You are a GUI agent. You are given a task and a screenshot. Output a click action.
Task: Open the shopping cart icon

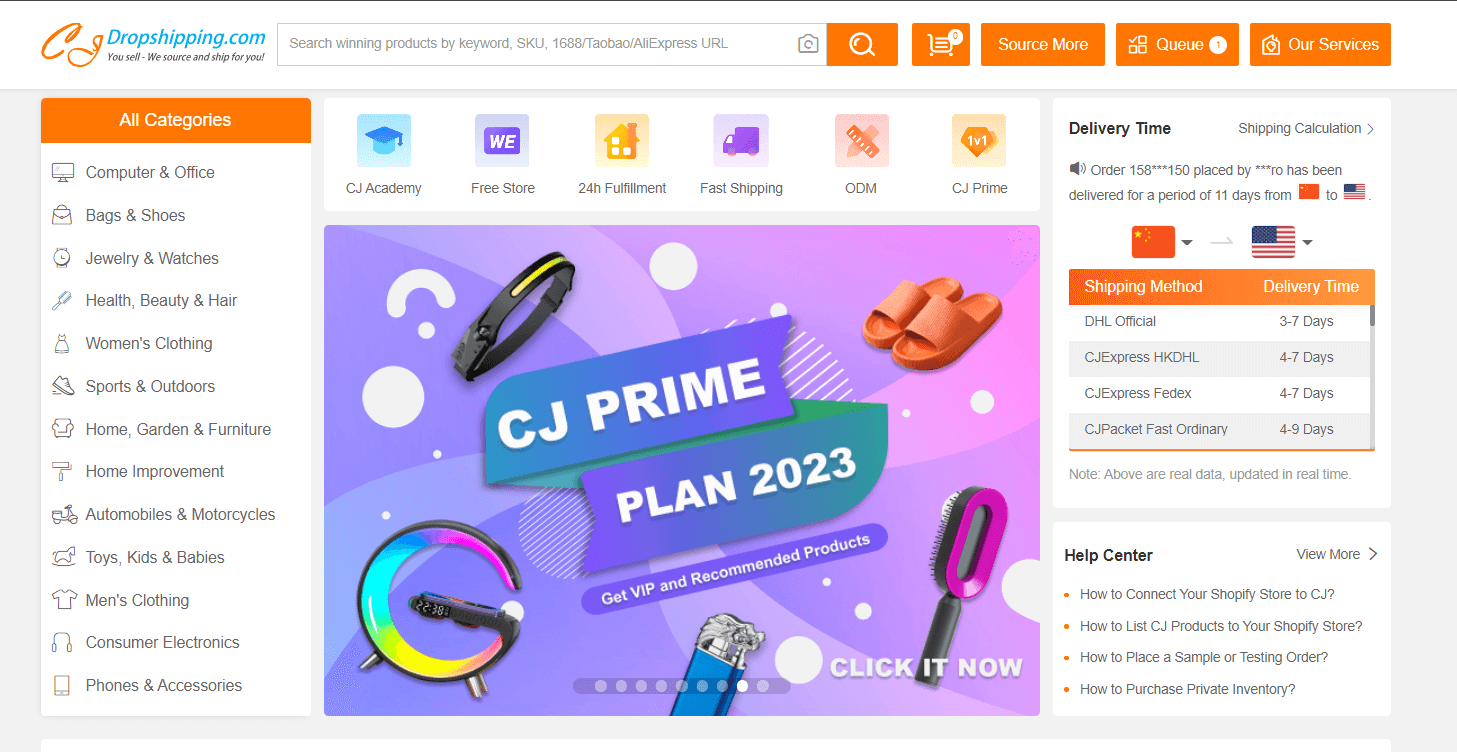(941, 44)
